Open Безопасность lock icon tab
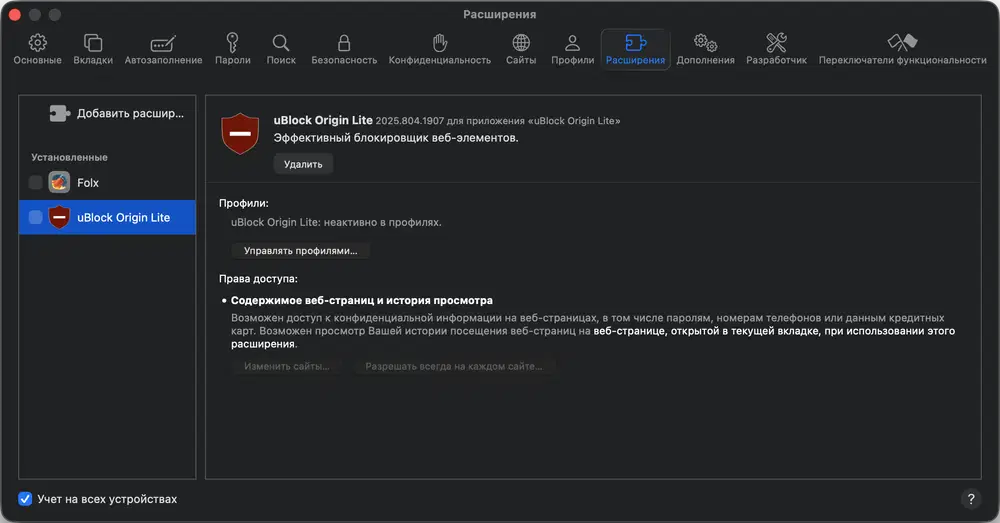Image resolution: width=1000 pixels, height=523 pixels. click(344, 49)
